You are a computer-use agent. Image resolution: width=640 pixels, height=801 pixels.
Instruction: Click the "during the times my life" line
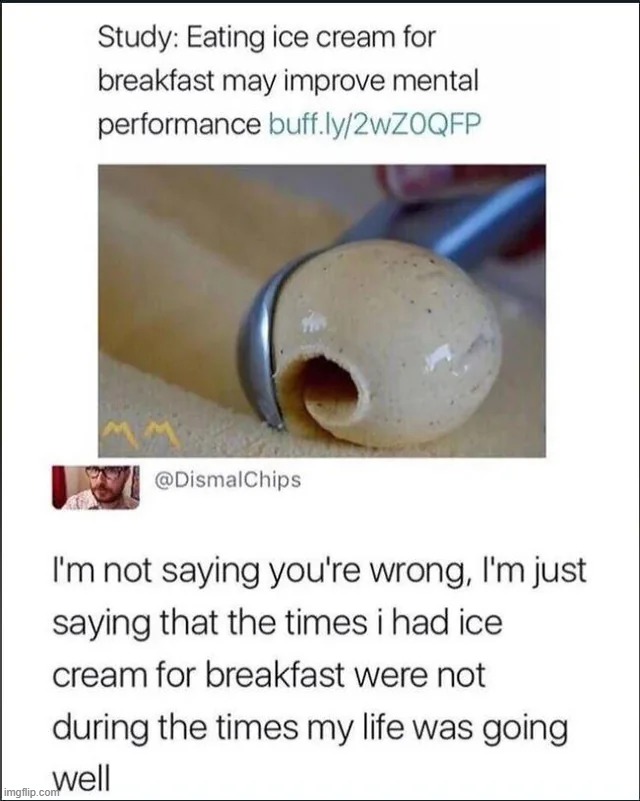tap(228, 727)
